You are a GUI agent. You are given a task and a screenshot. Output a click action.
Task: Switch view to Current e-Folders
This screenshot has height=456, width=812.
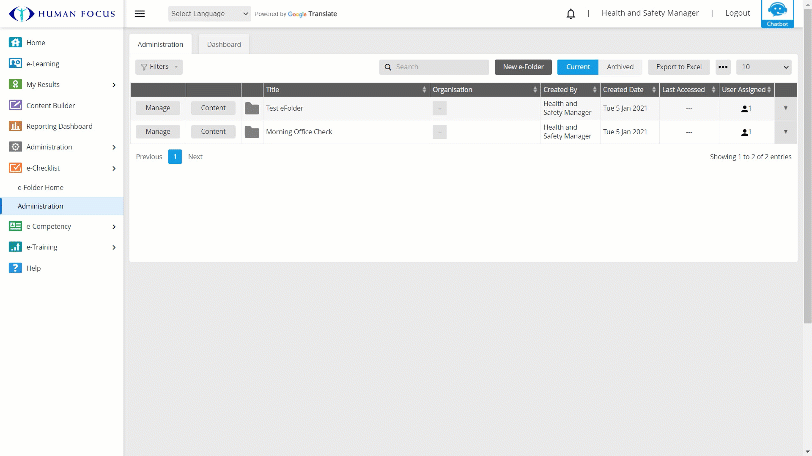(x=577, y=67)
